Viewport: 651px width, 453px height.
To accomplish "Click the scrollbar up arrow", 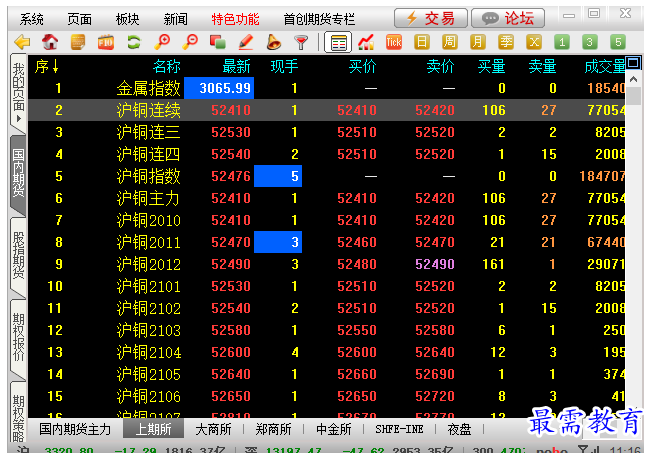I will (x=633, y=79).
